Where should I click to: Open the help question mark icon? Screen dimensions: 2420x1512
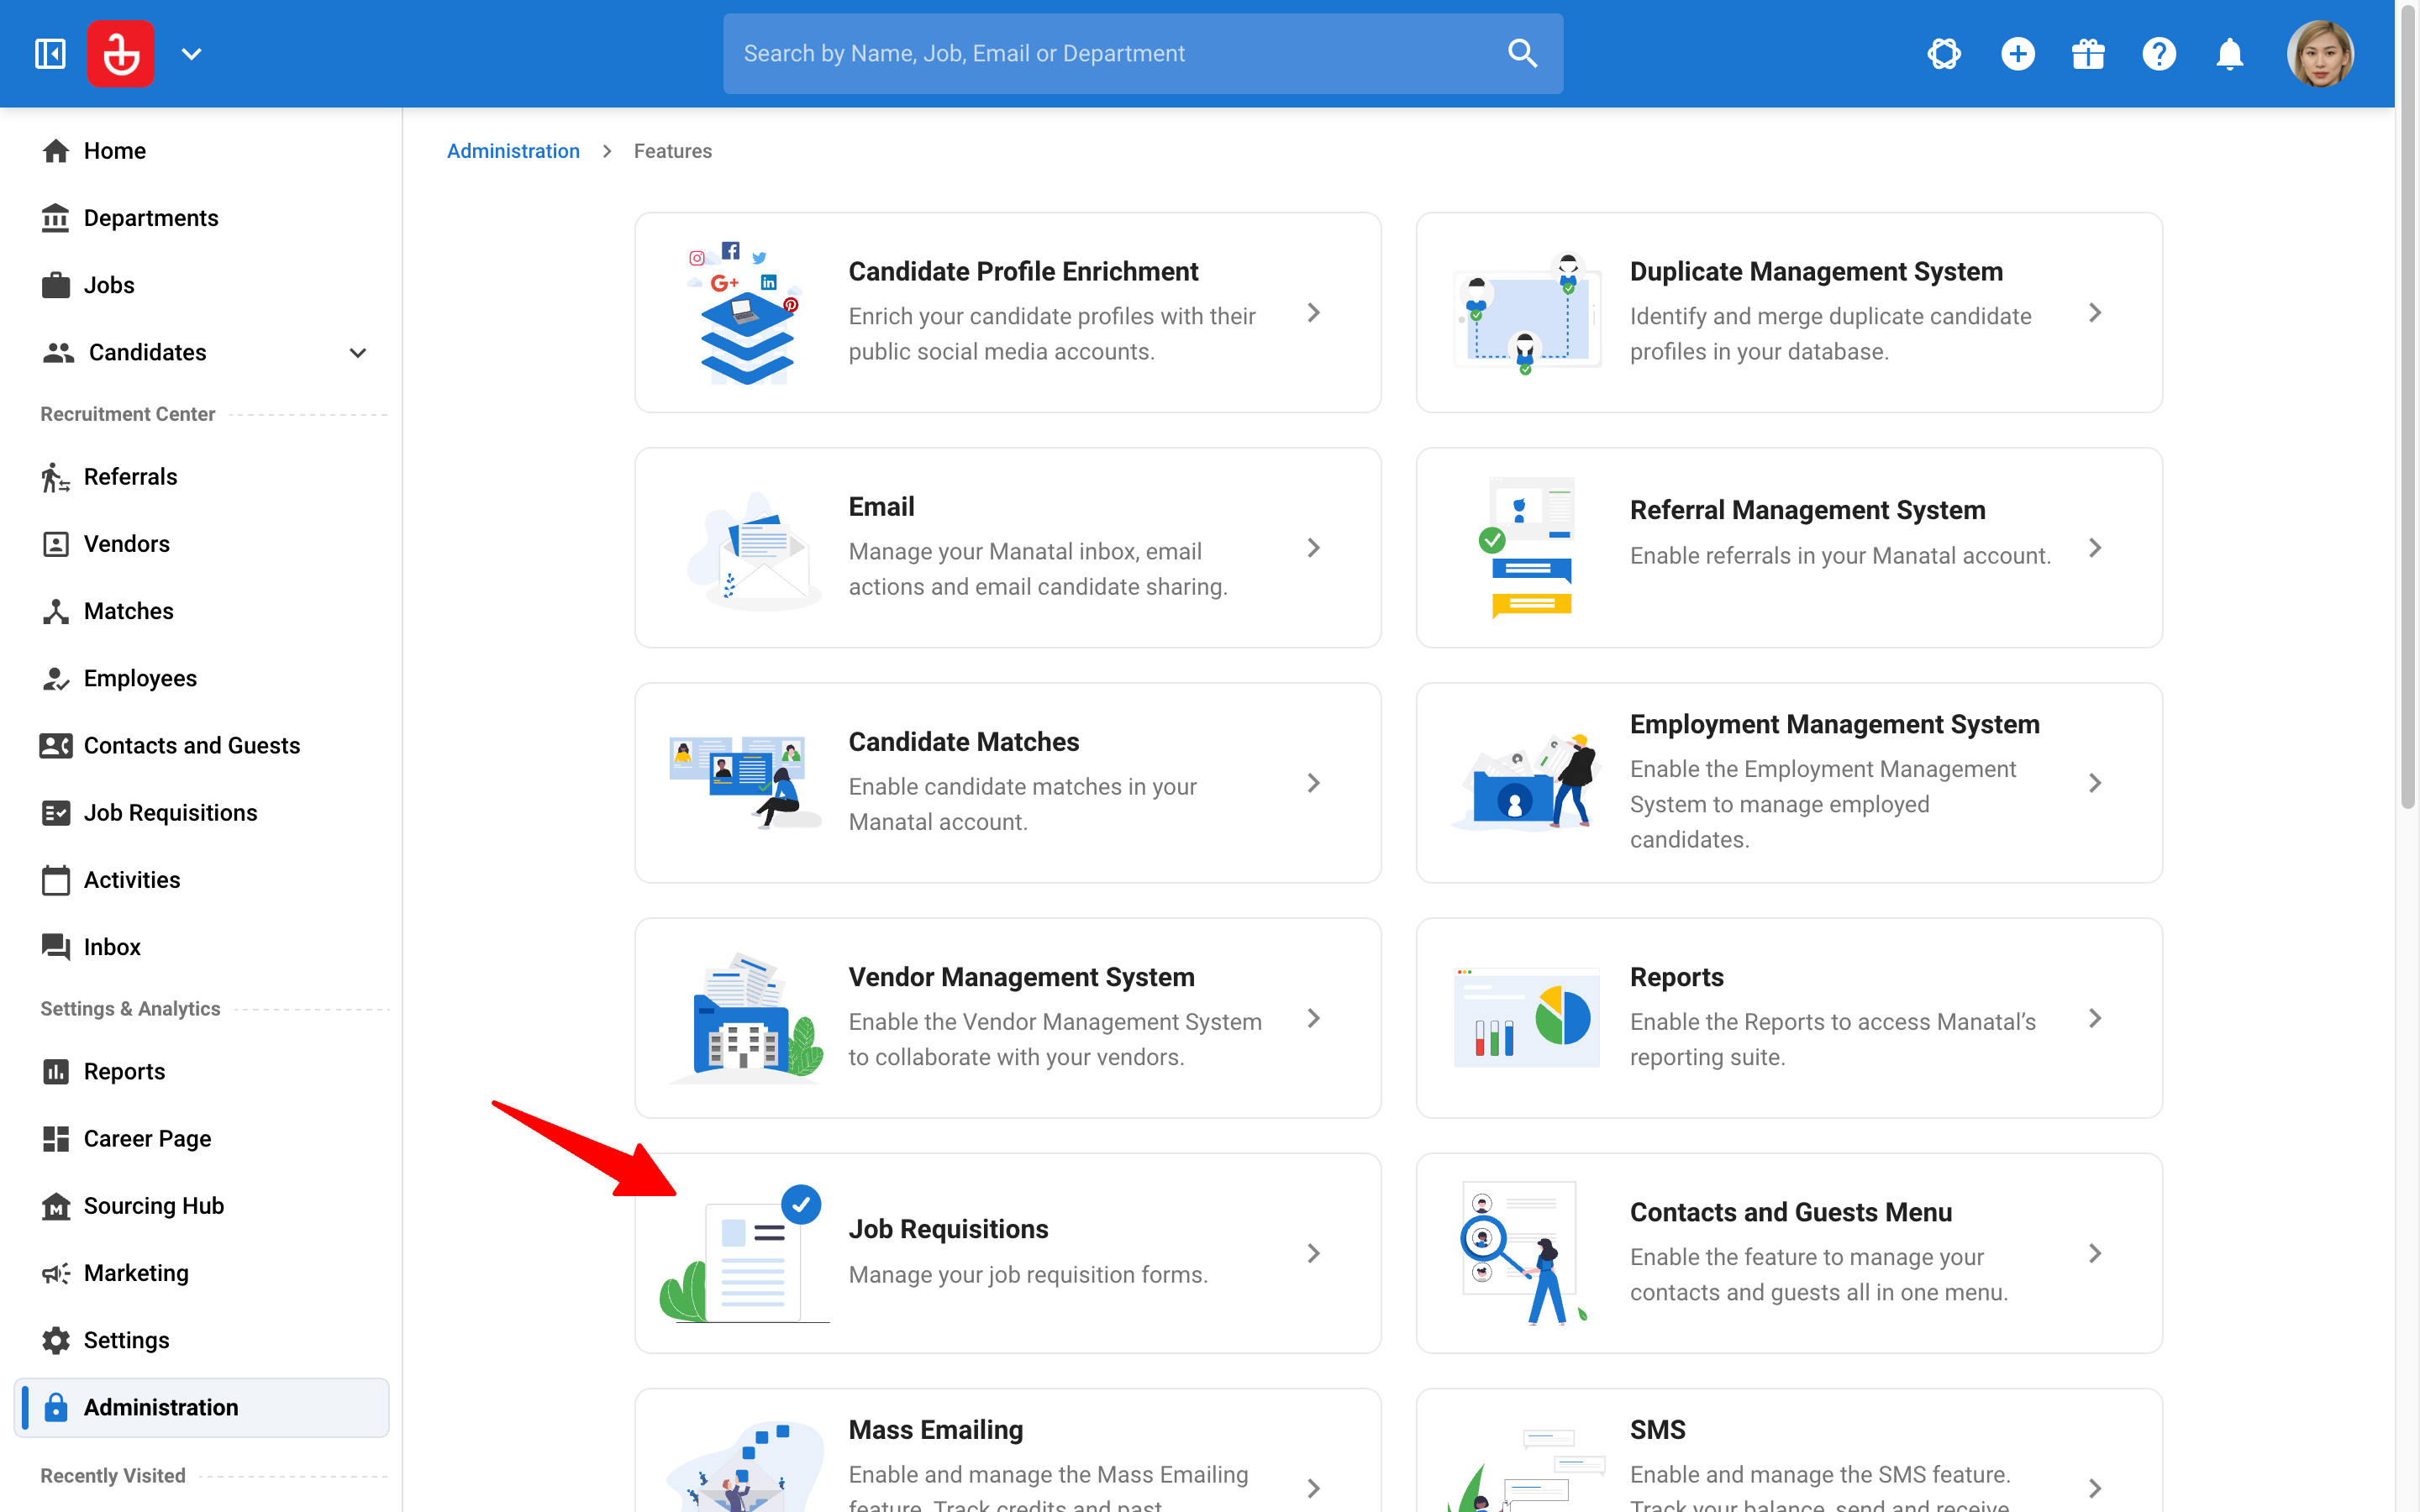click(x=2159, y=53)
